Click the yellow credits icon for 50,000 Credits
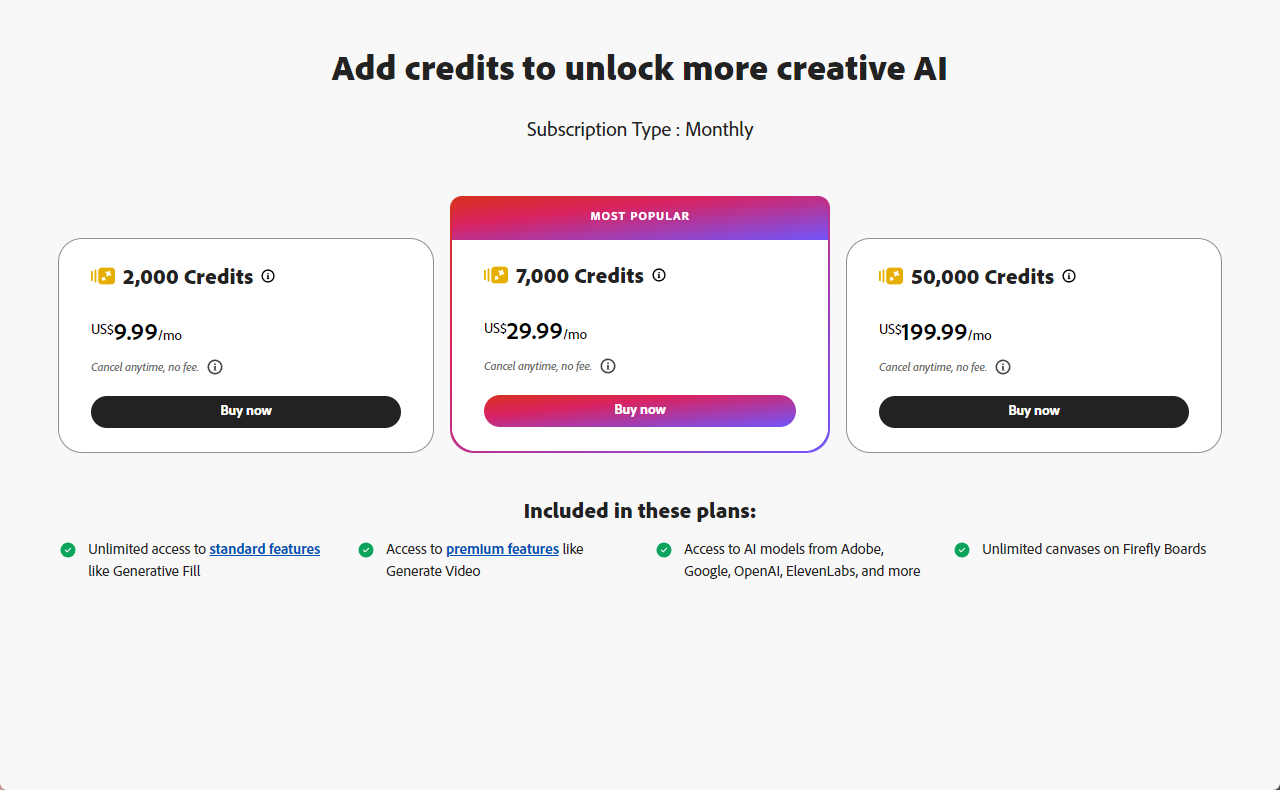The image size is (1280, 790). (x=891, y=276)
